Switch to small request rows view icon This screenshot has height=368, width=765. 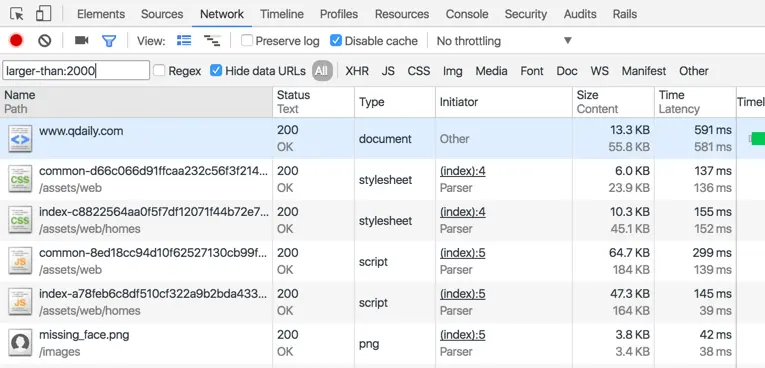point(212,41)
